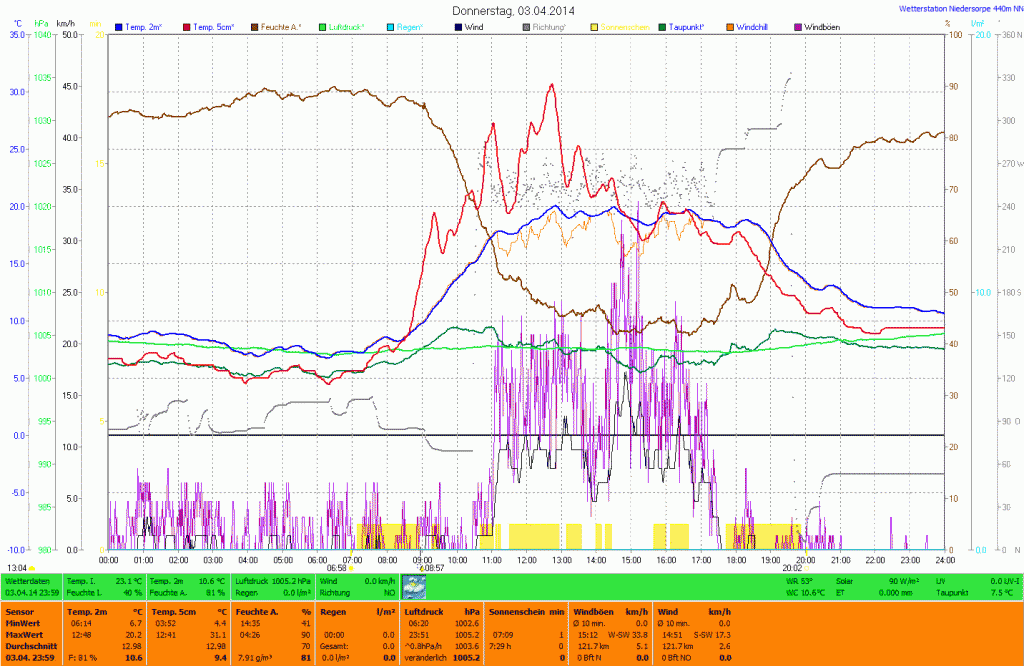Click the 'W-SW 33.8' gust maximum value

(x=628, y=635)
